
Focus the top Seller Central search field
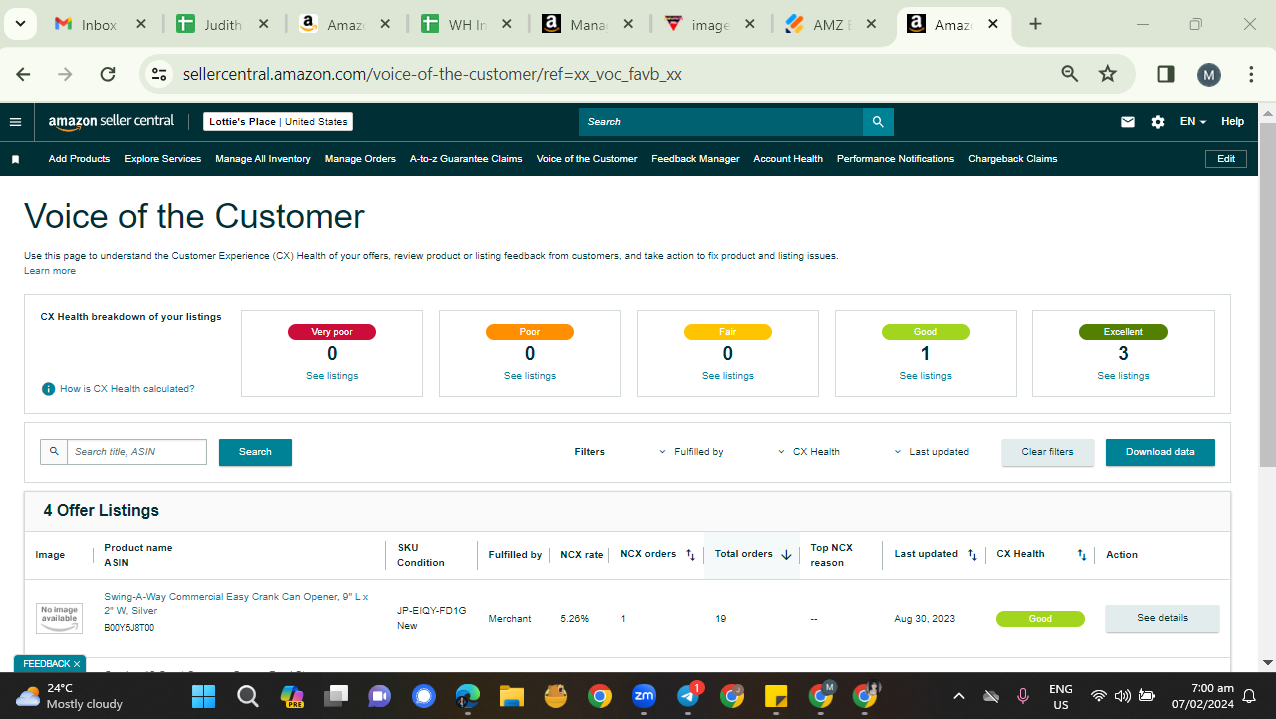click(x=721, y=122)
